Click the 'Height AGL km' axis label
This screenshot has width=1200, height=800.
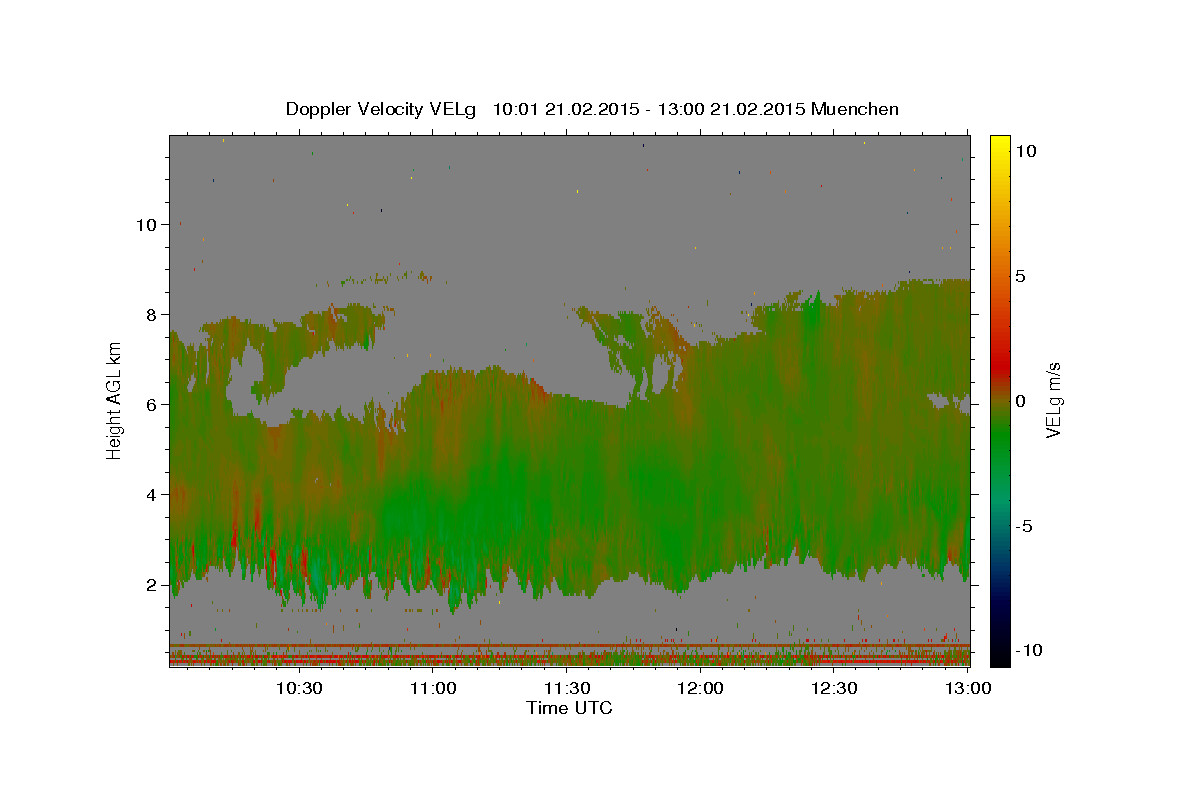coord(115,401)
